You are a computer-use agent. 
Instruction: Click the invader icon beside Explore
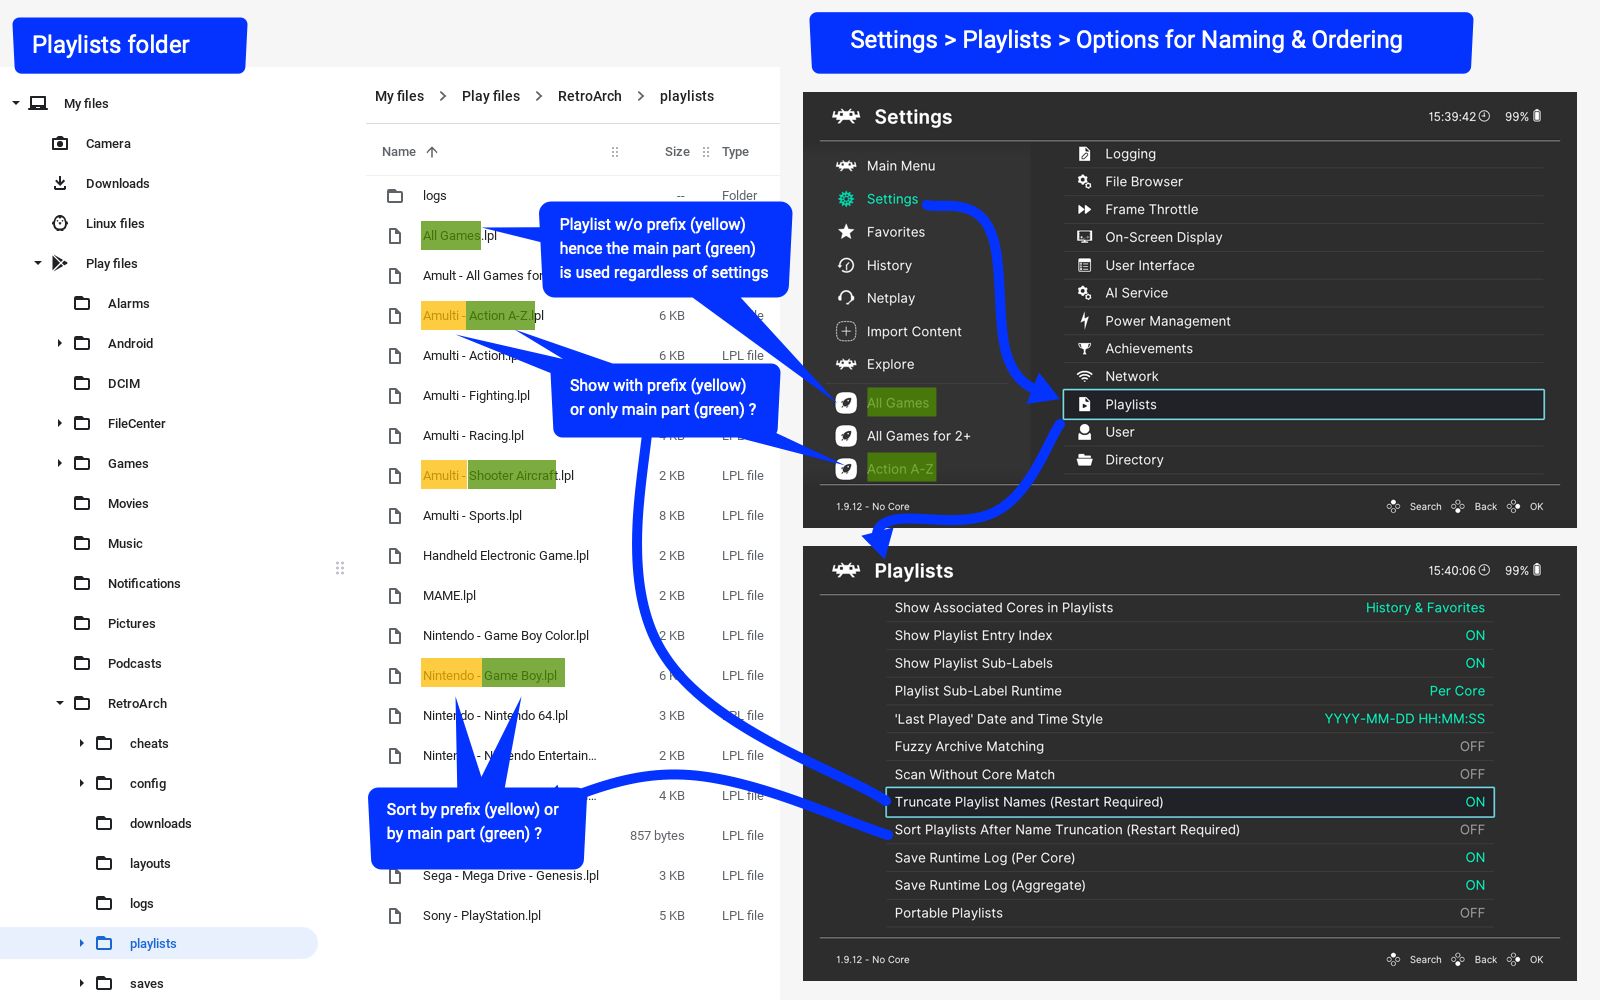(846, 364)
